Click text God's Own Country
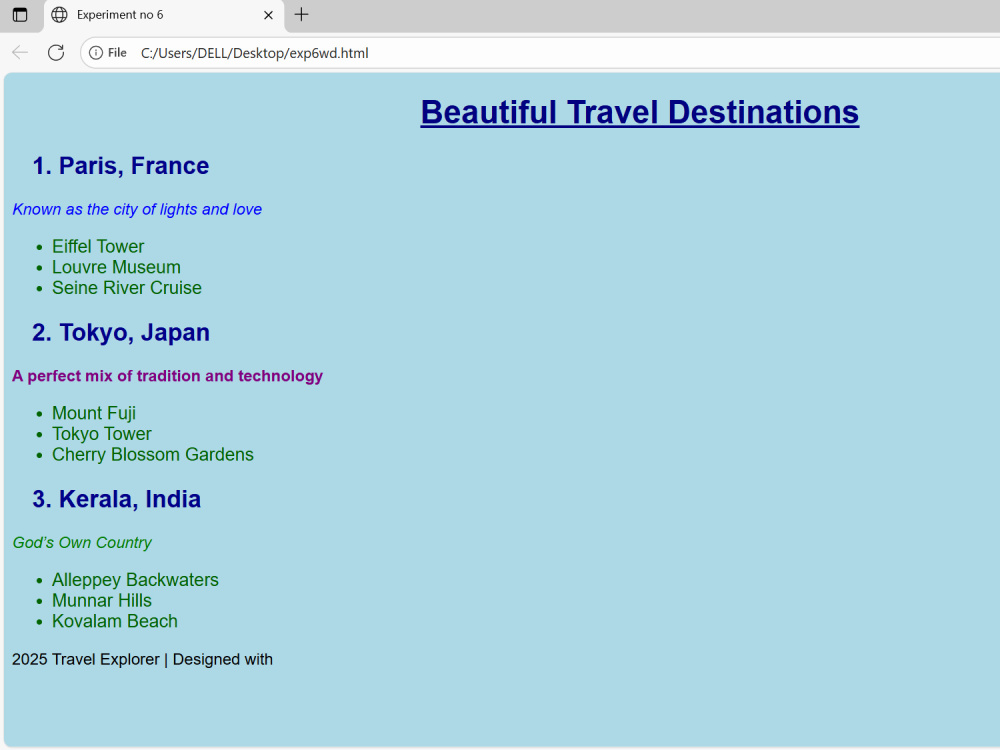This screenshot has height=750, width=1000. point(82,543)
